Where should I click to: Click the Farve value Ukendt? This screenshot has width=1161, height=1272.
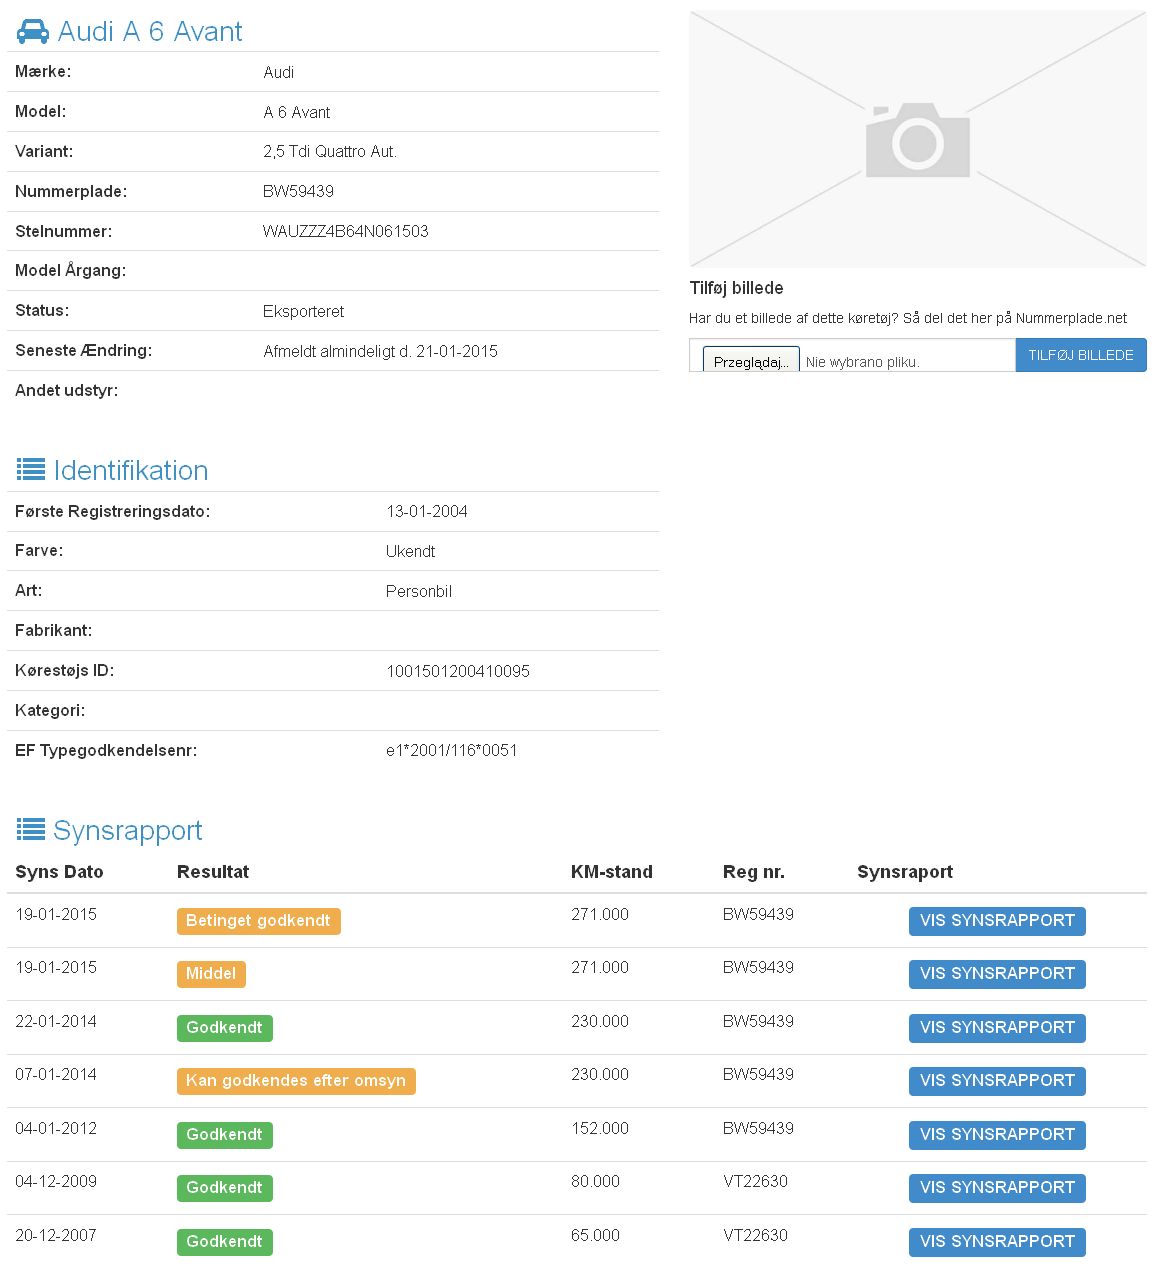411,551
